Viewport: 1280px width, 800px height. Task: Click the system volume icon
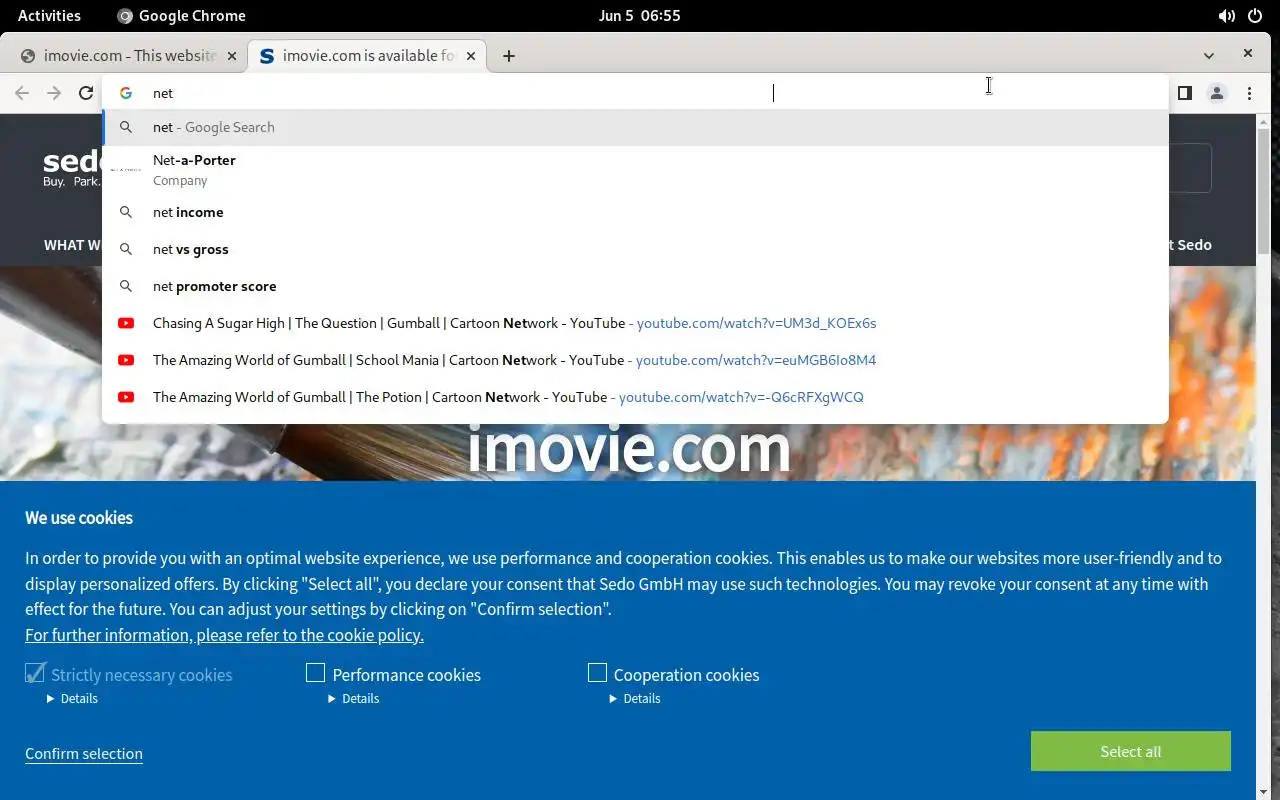[1226, 16]
